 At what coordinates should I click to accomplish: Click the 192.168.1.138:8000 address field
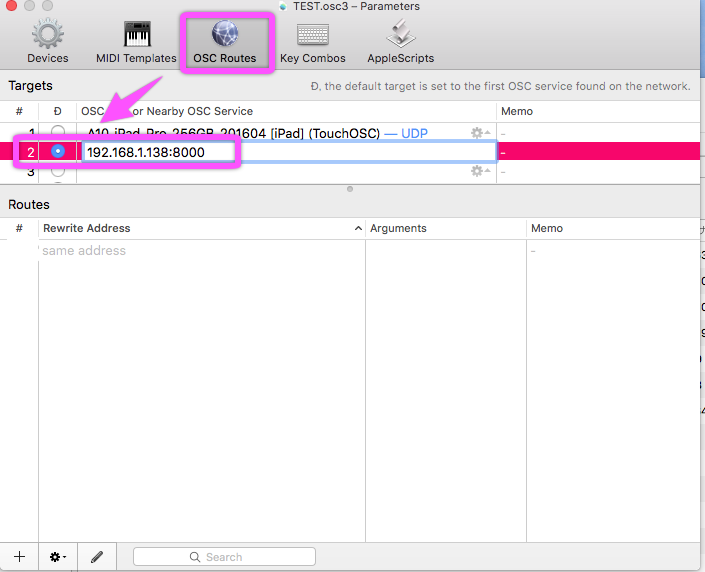[x=160, y=152]
